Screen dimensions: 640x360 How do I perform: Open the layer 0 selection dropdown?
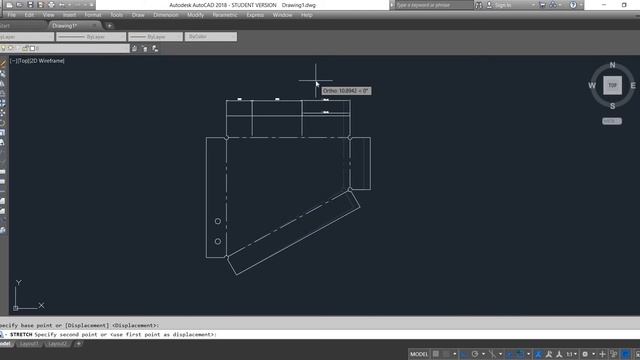(x=64, y=48)
